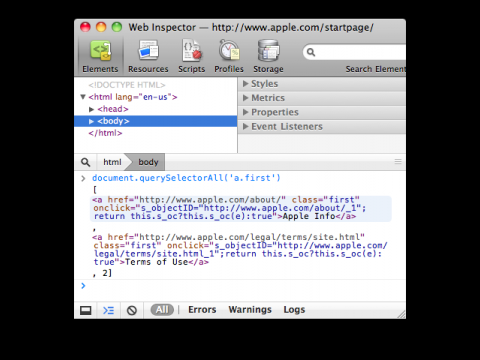Open the Elements panel
This screenshot has width=480, height=360.
pyautogui.click(x=100, y=56)
